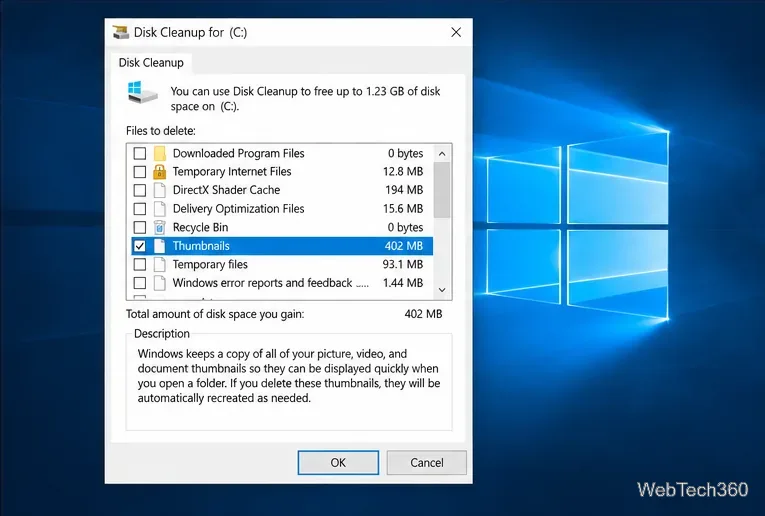765x516 pixels.
Task: Check the Temporary files checkbox
Action: [x=140, y=264]
